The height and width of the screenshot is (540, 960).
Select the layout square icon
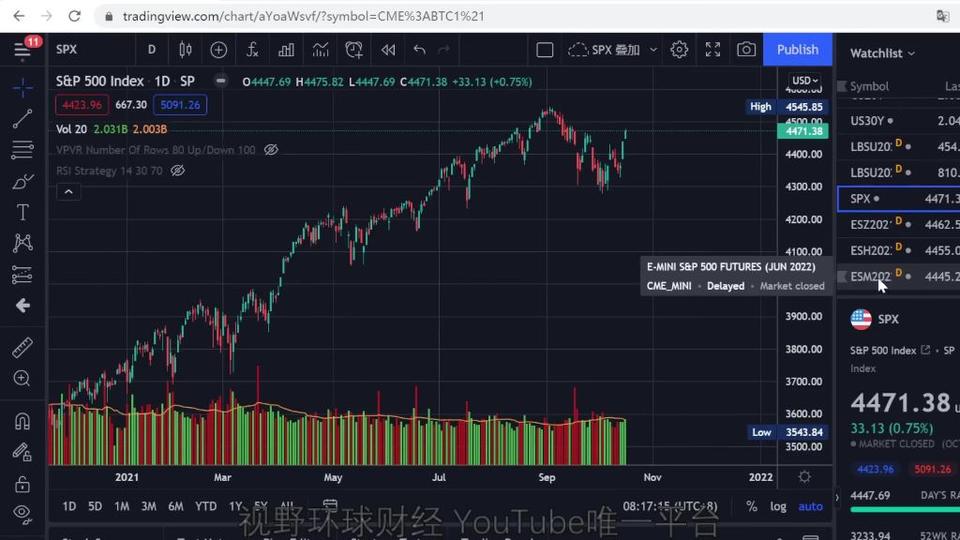544,50
